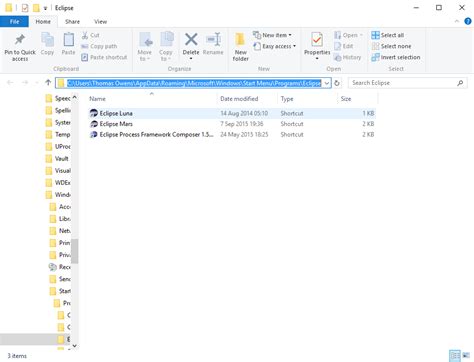Click navigation pane scroll down arrow
Image resolution: width=474 pixels, height=362 pixels.
coord(75,346)
